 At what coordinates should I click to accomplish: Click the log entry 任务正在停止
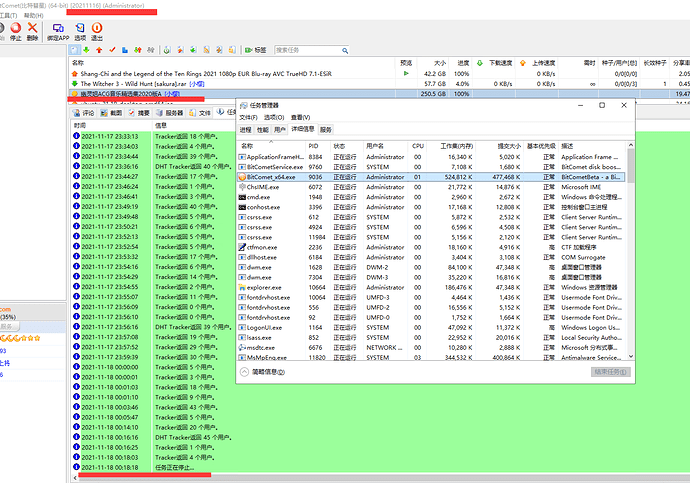[174, 468]
